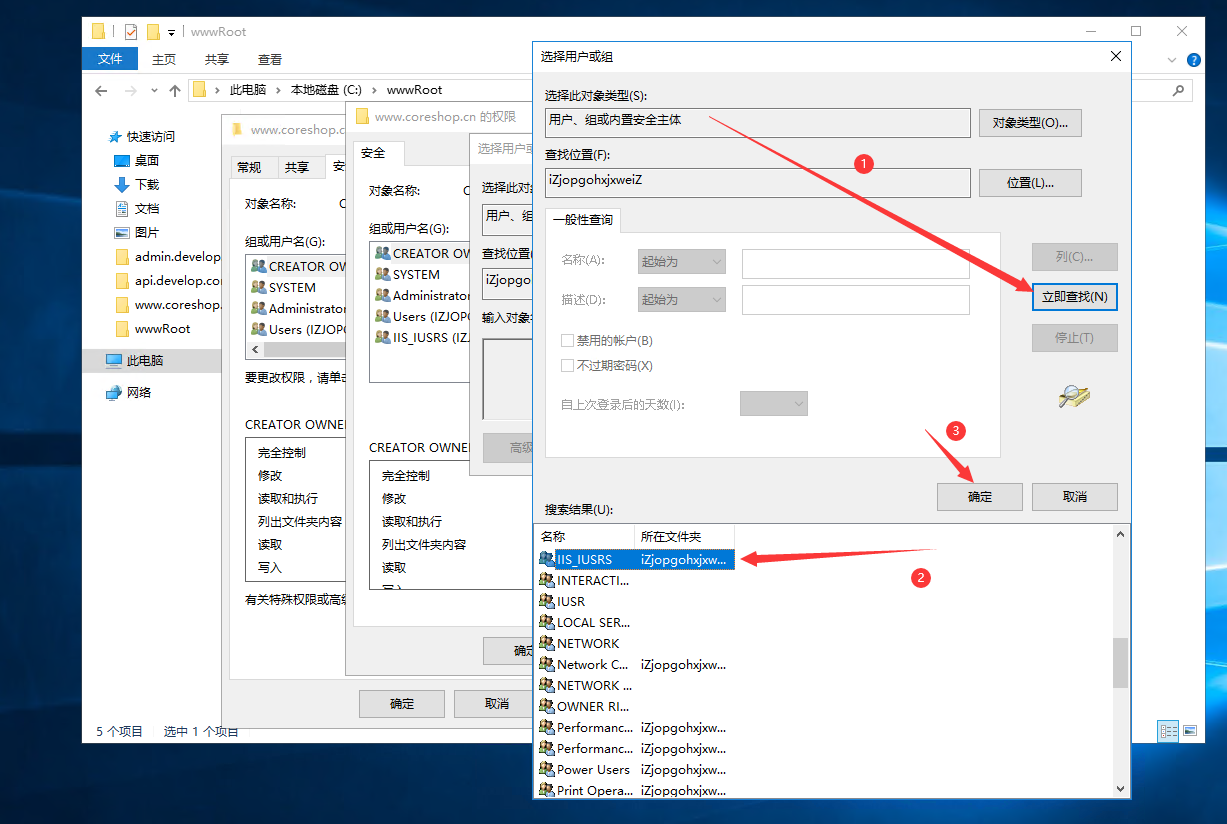Screen dimensions: 1227x824
Task: Select IUSR entry in search results
Action: click(571, 601)
